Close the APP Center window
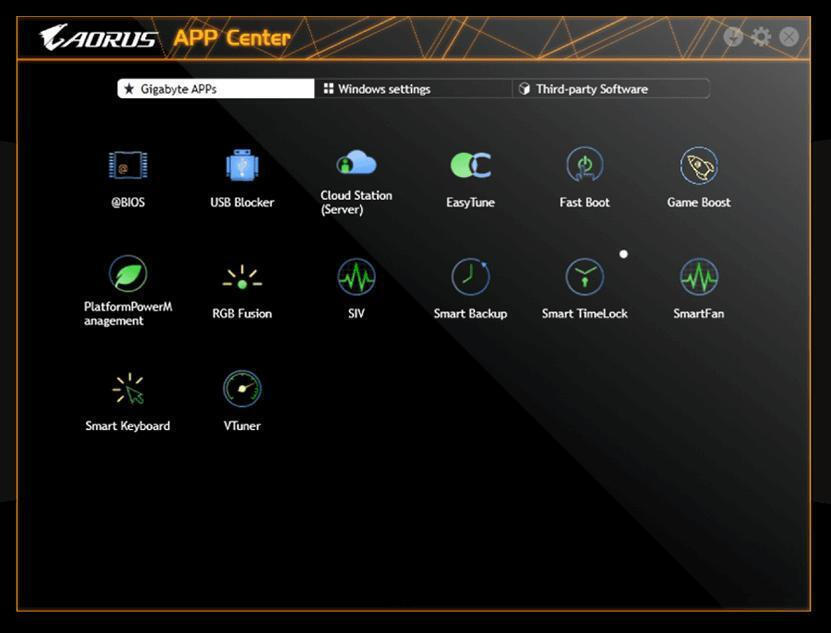The width and height of the screenshot is (831, 633). click(x=789, y=37)
